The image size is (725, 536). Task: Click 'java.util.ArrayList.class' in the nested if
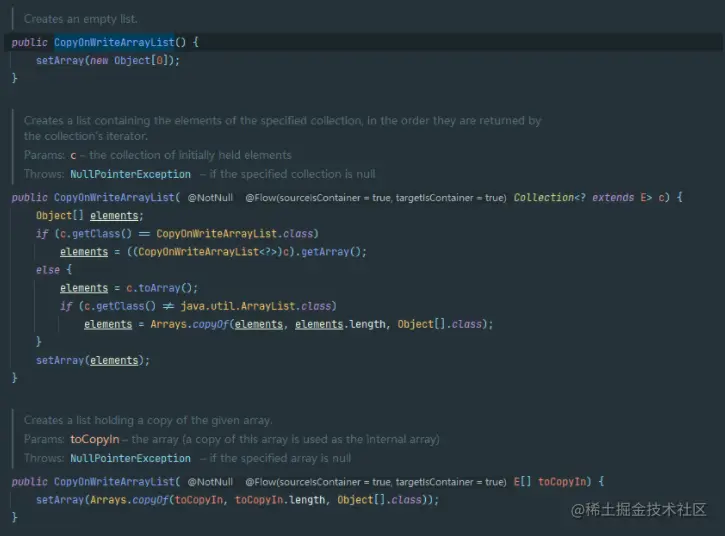pos(256,306)
